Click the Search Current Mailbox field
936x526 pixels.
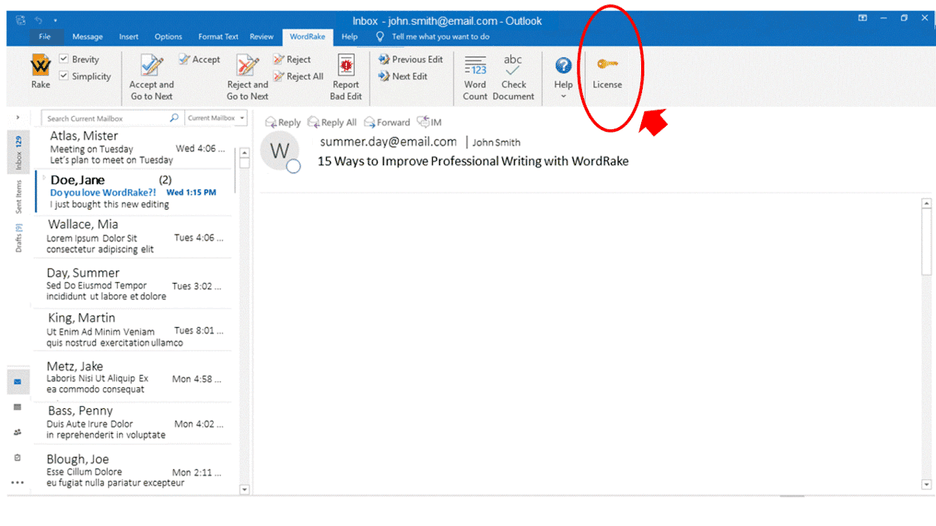108,118
